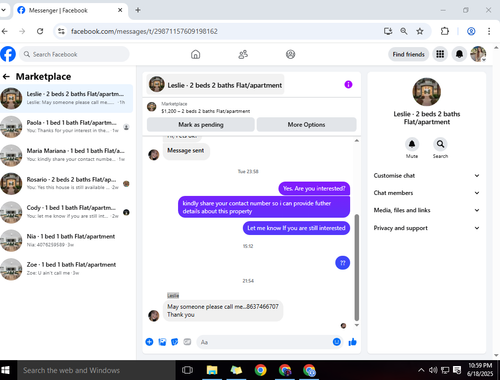
Task: Open Rosario 2 beds 2 baths conversation
Action: [x=67, y=183]
